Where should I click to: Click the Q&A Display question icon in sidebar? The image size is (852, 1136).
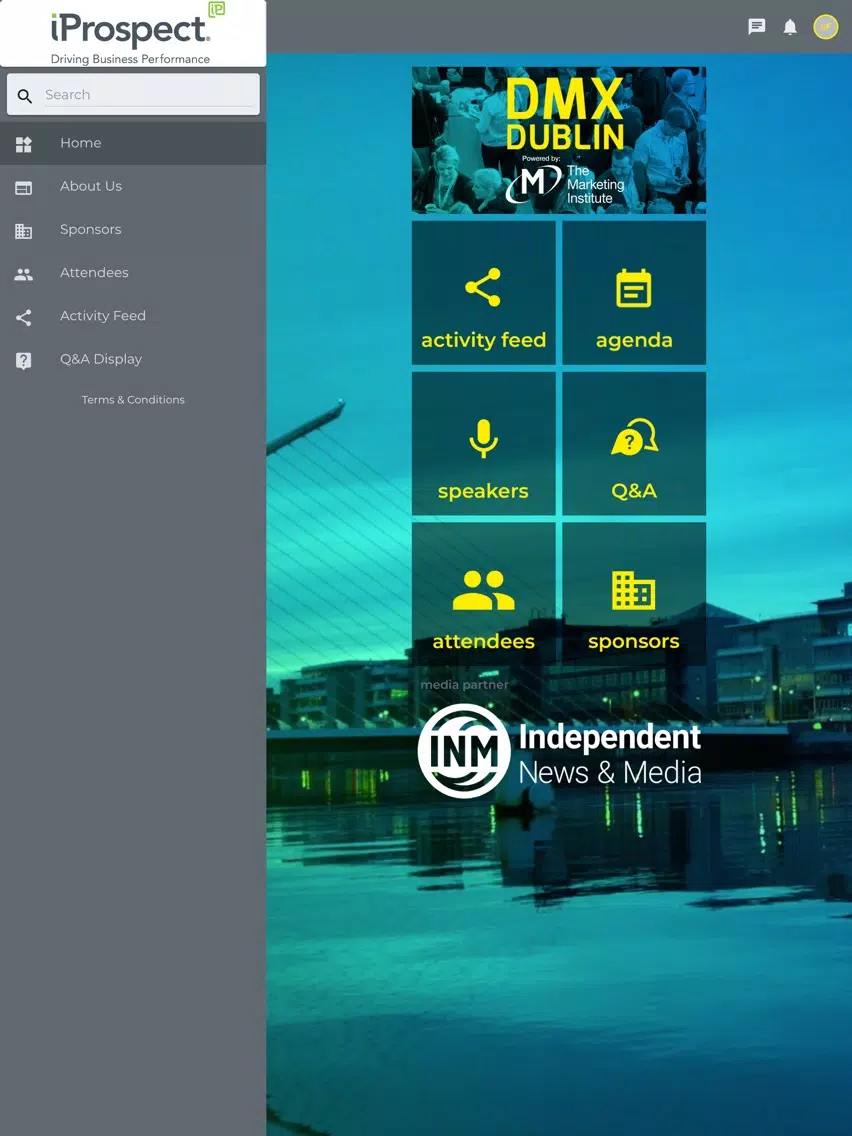click(x=23, y=361)
